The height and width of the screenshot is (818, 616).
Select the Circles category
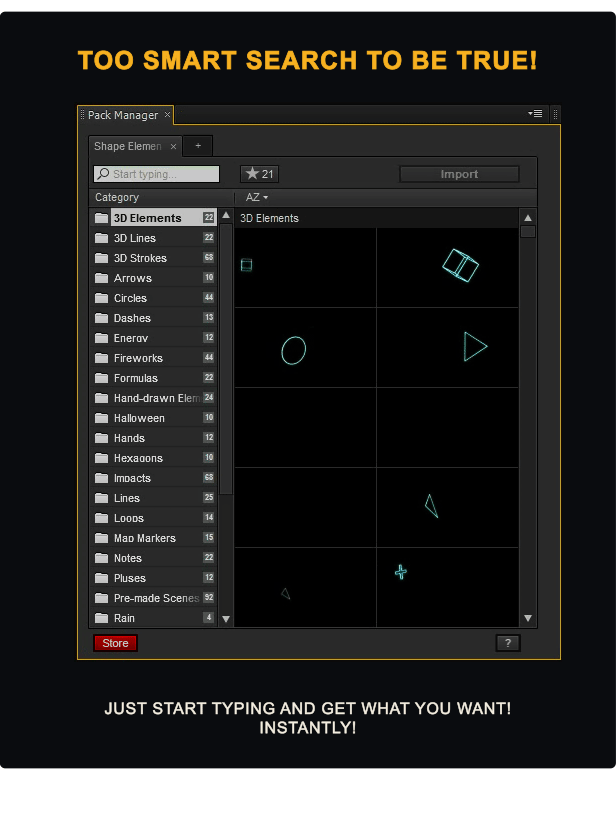tap(155, 298)
